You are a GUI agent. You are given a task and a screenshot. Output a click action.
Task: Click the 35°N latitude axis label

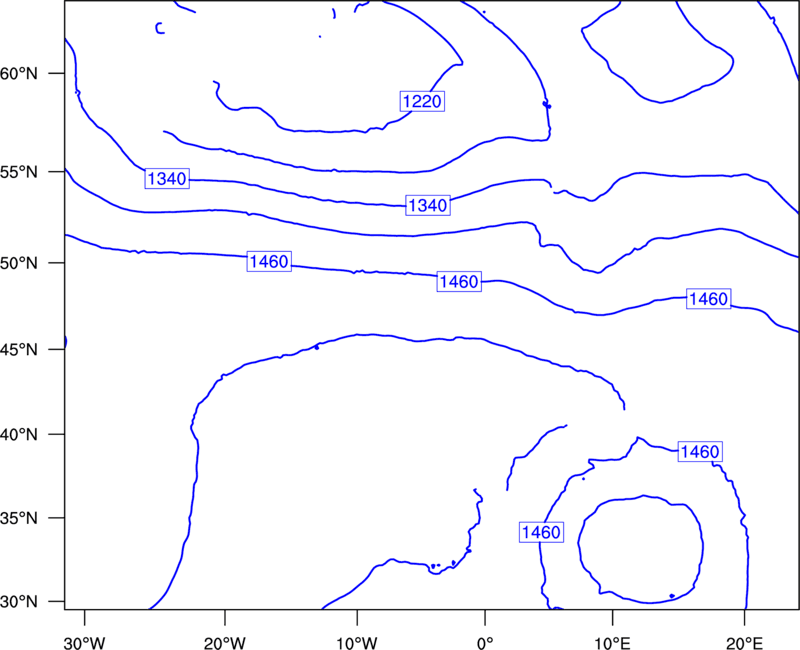point(19,518)
